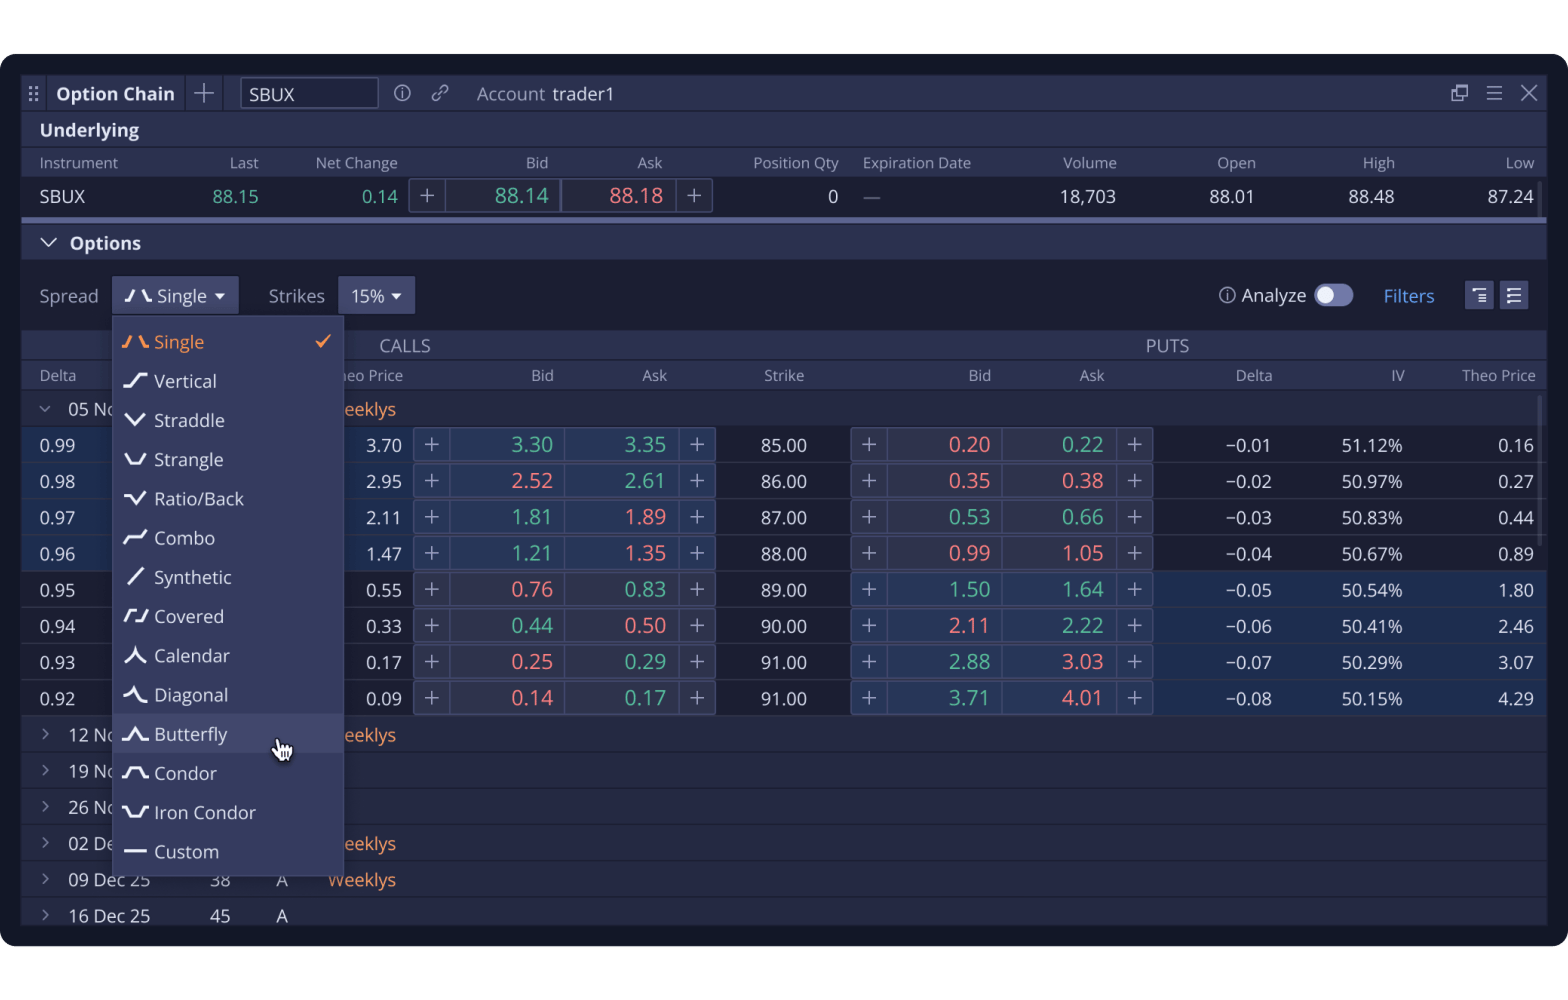The image size is (1568, 1000).
Task: Click the Spread Single dropdown button
Action: coord(175,296)
